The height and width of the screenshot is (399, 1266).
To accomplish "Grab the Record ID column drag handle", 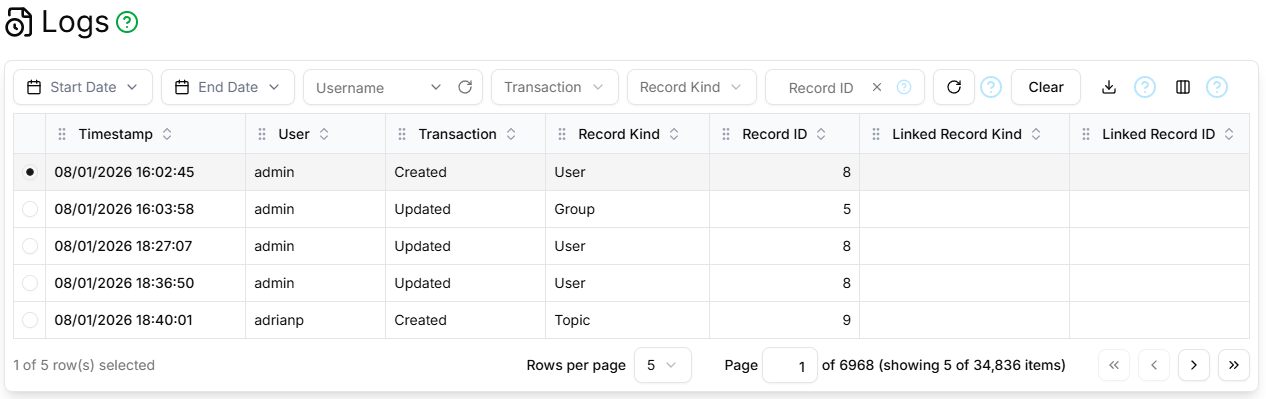I will pyautogui.click(x=726, y=134).
